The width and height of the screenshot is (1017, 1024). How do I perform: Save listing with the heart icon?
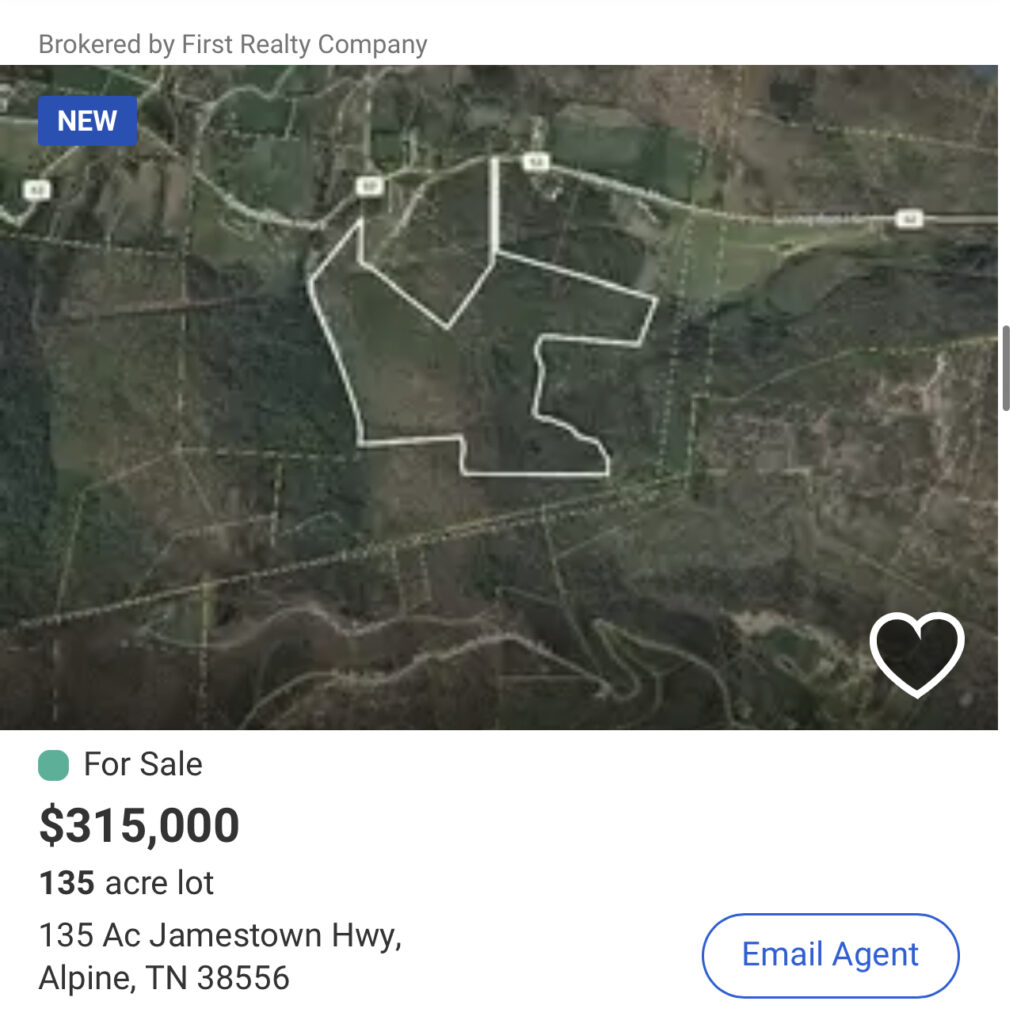[x=916, y=653]
